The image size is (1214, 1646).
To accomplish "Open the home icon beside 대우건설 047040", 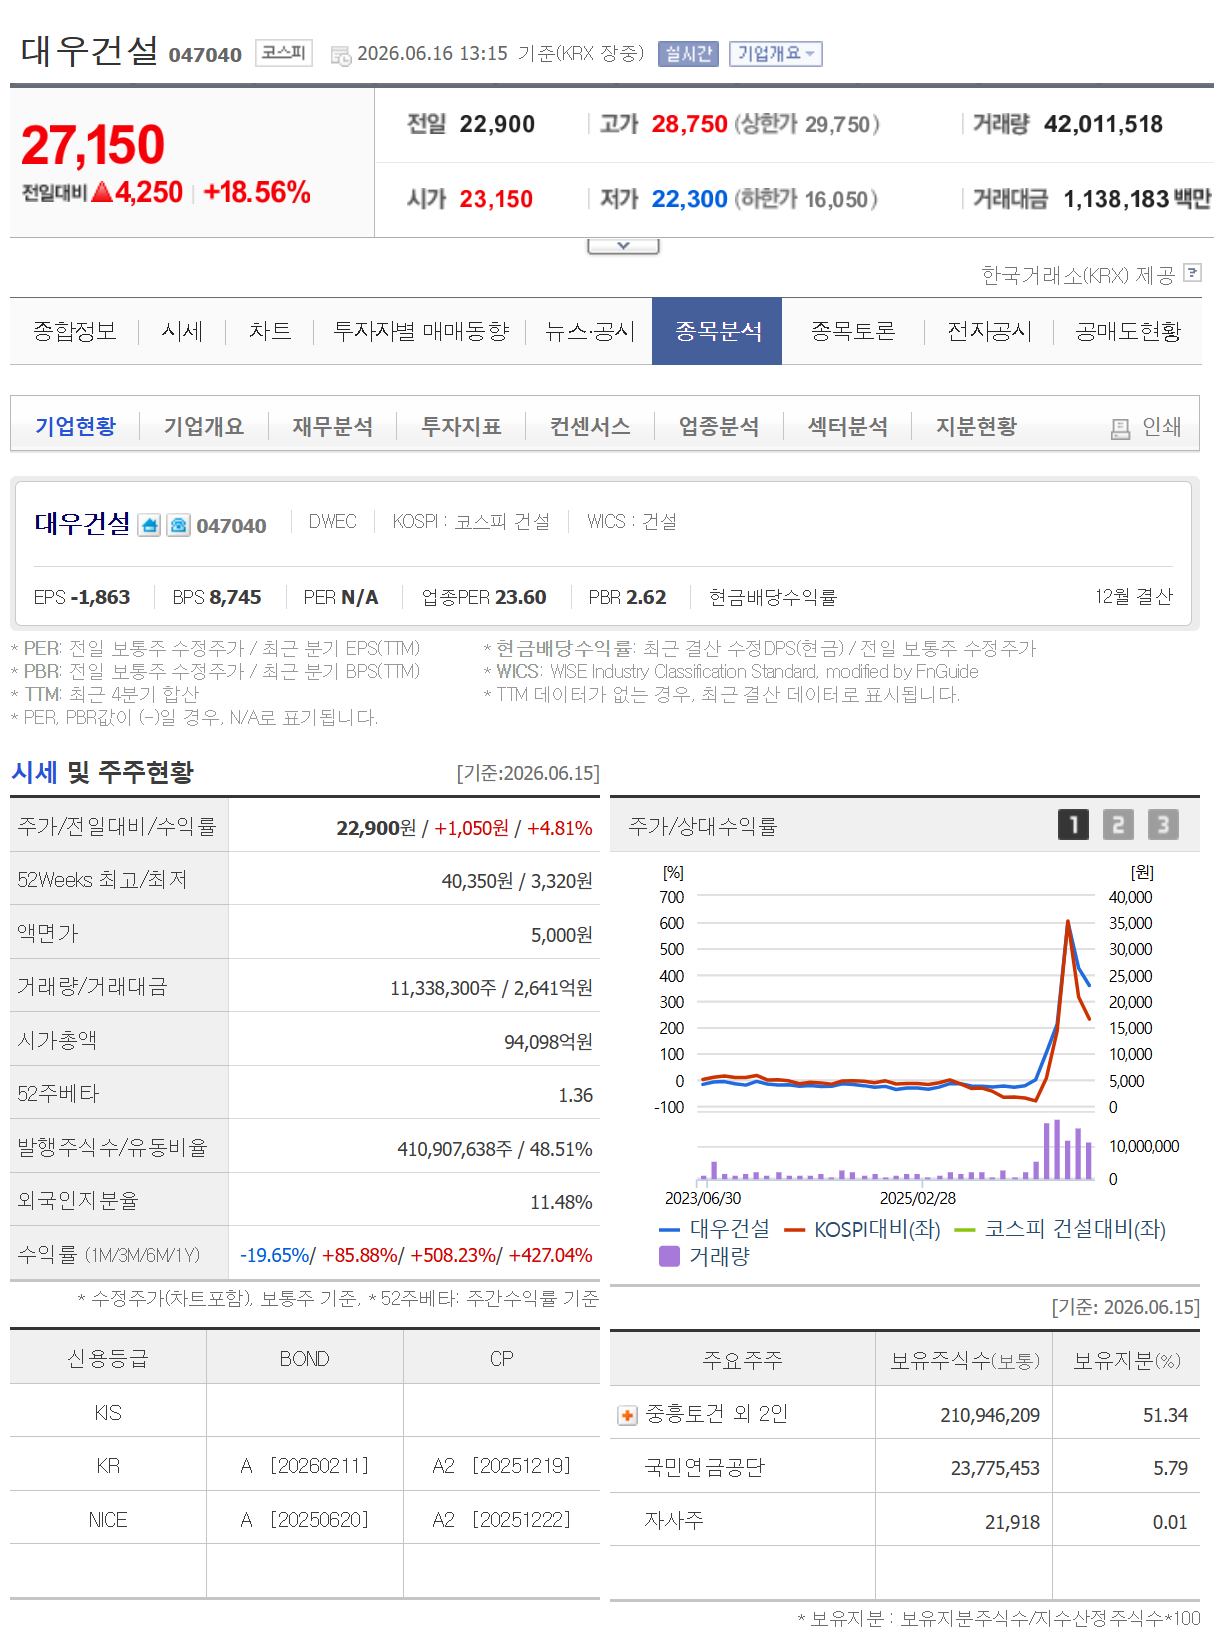I will pyautogui.click(x=149, y=525).
